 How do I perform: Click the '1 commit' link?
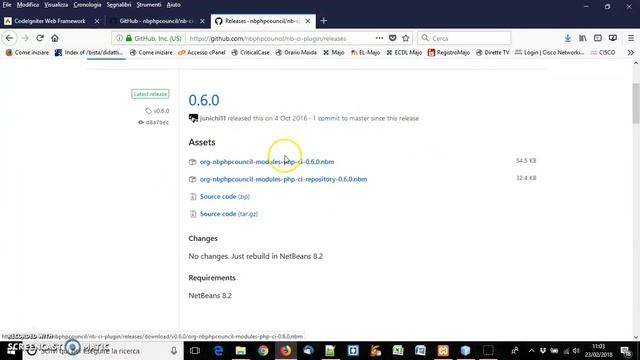point(326,118)
